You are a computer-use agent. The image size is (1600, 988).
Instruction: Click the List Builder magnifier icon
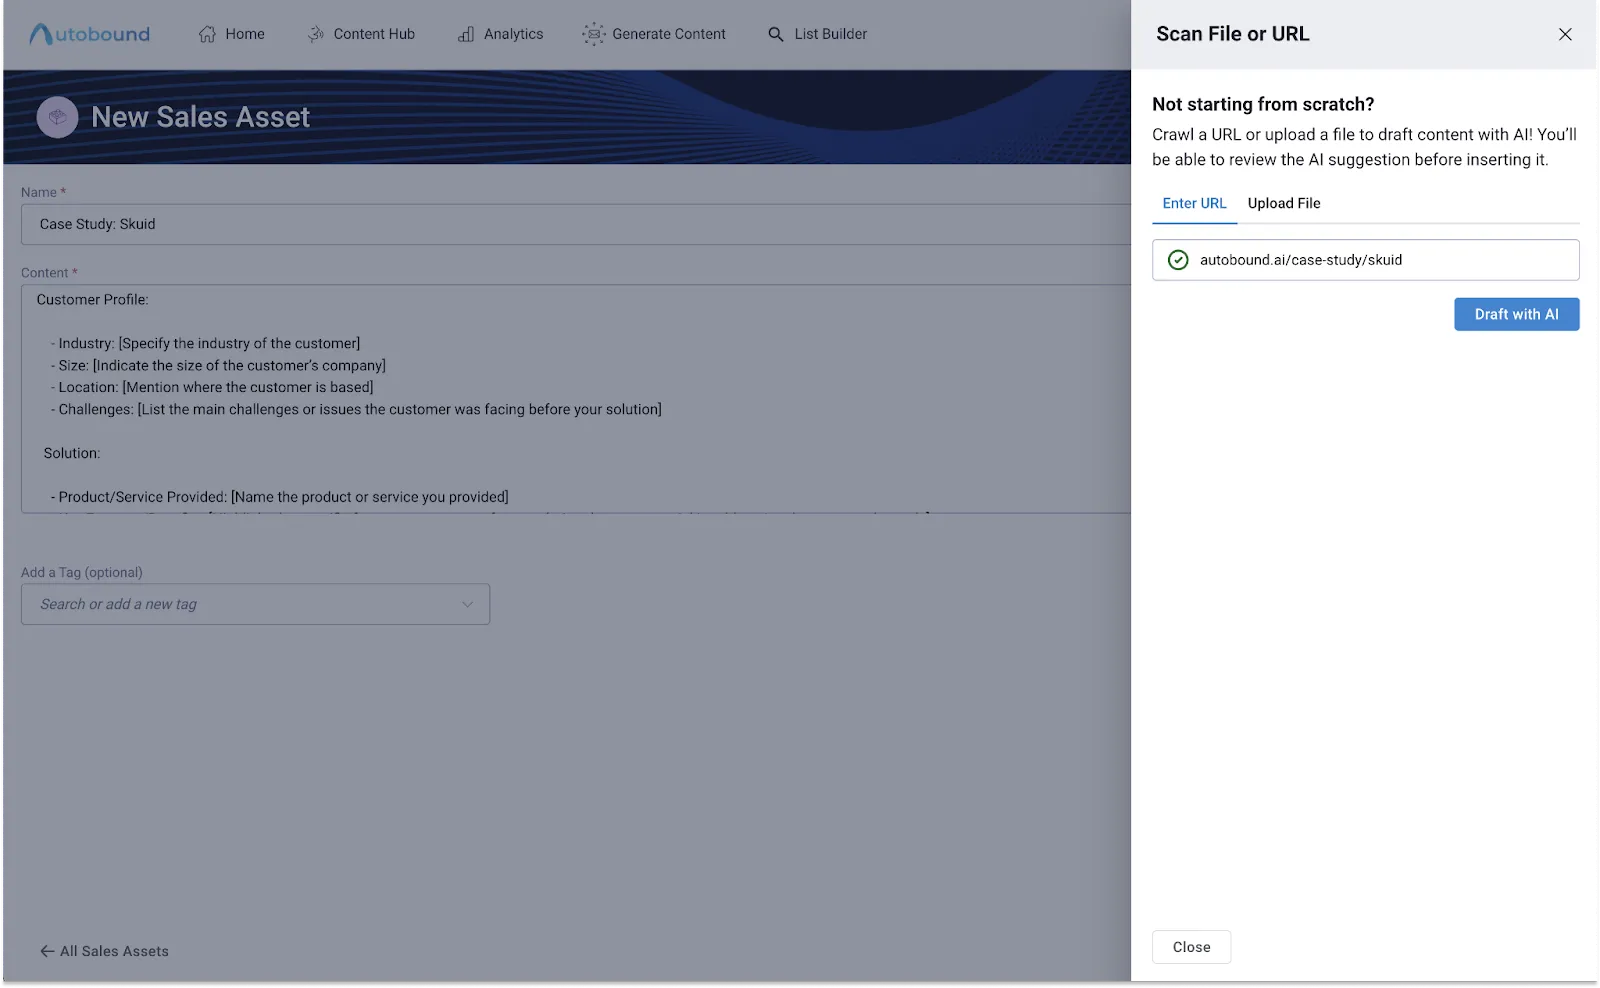coord(776,34)
